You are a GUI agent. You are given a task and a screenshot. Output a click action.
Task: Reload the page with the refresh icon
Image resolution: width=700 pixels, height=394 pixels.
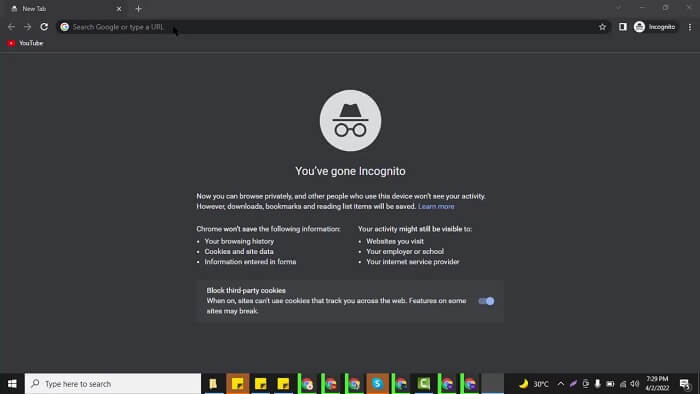[x=44, y=27]
